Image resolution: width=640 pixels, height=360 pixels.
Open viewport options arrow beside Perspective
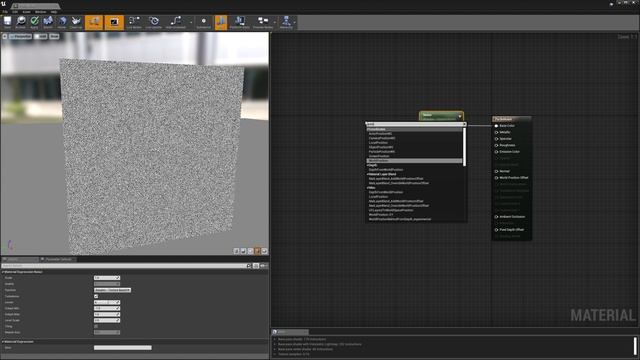tap(4, 36)
